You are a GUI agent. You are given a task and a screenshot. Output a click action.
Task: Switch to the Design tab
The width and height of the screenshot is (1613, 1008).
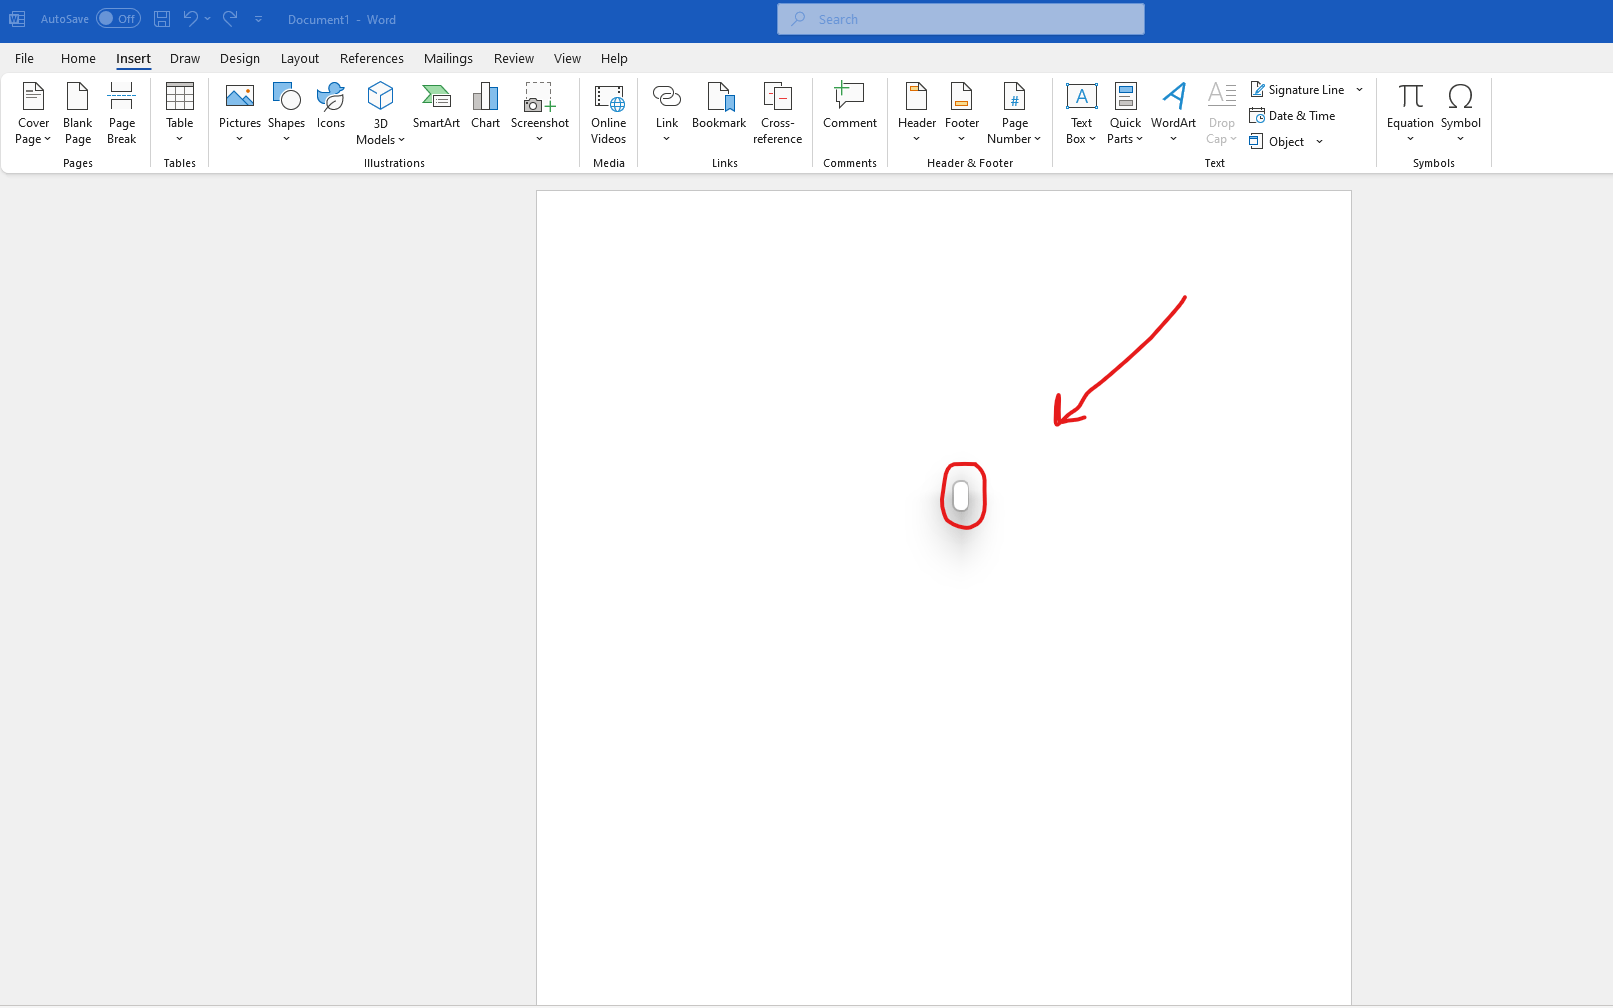click(240, 58)
